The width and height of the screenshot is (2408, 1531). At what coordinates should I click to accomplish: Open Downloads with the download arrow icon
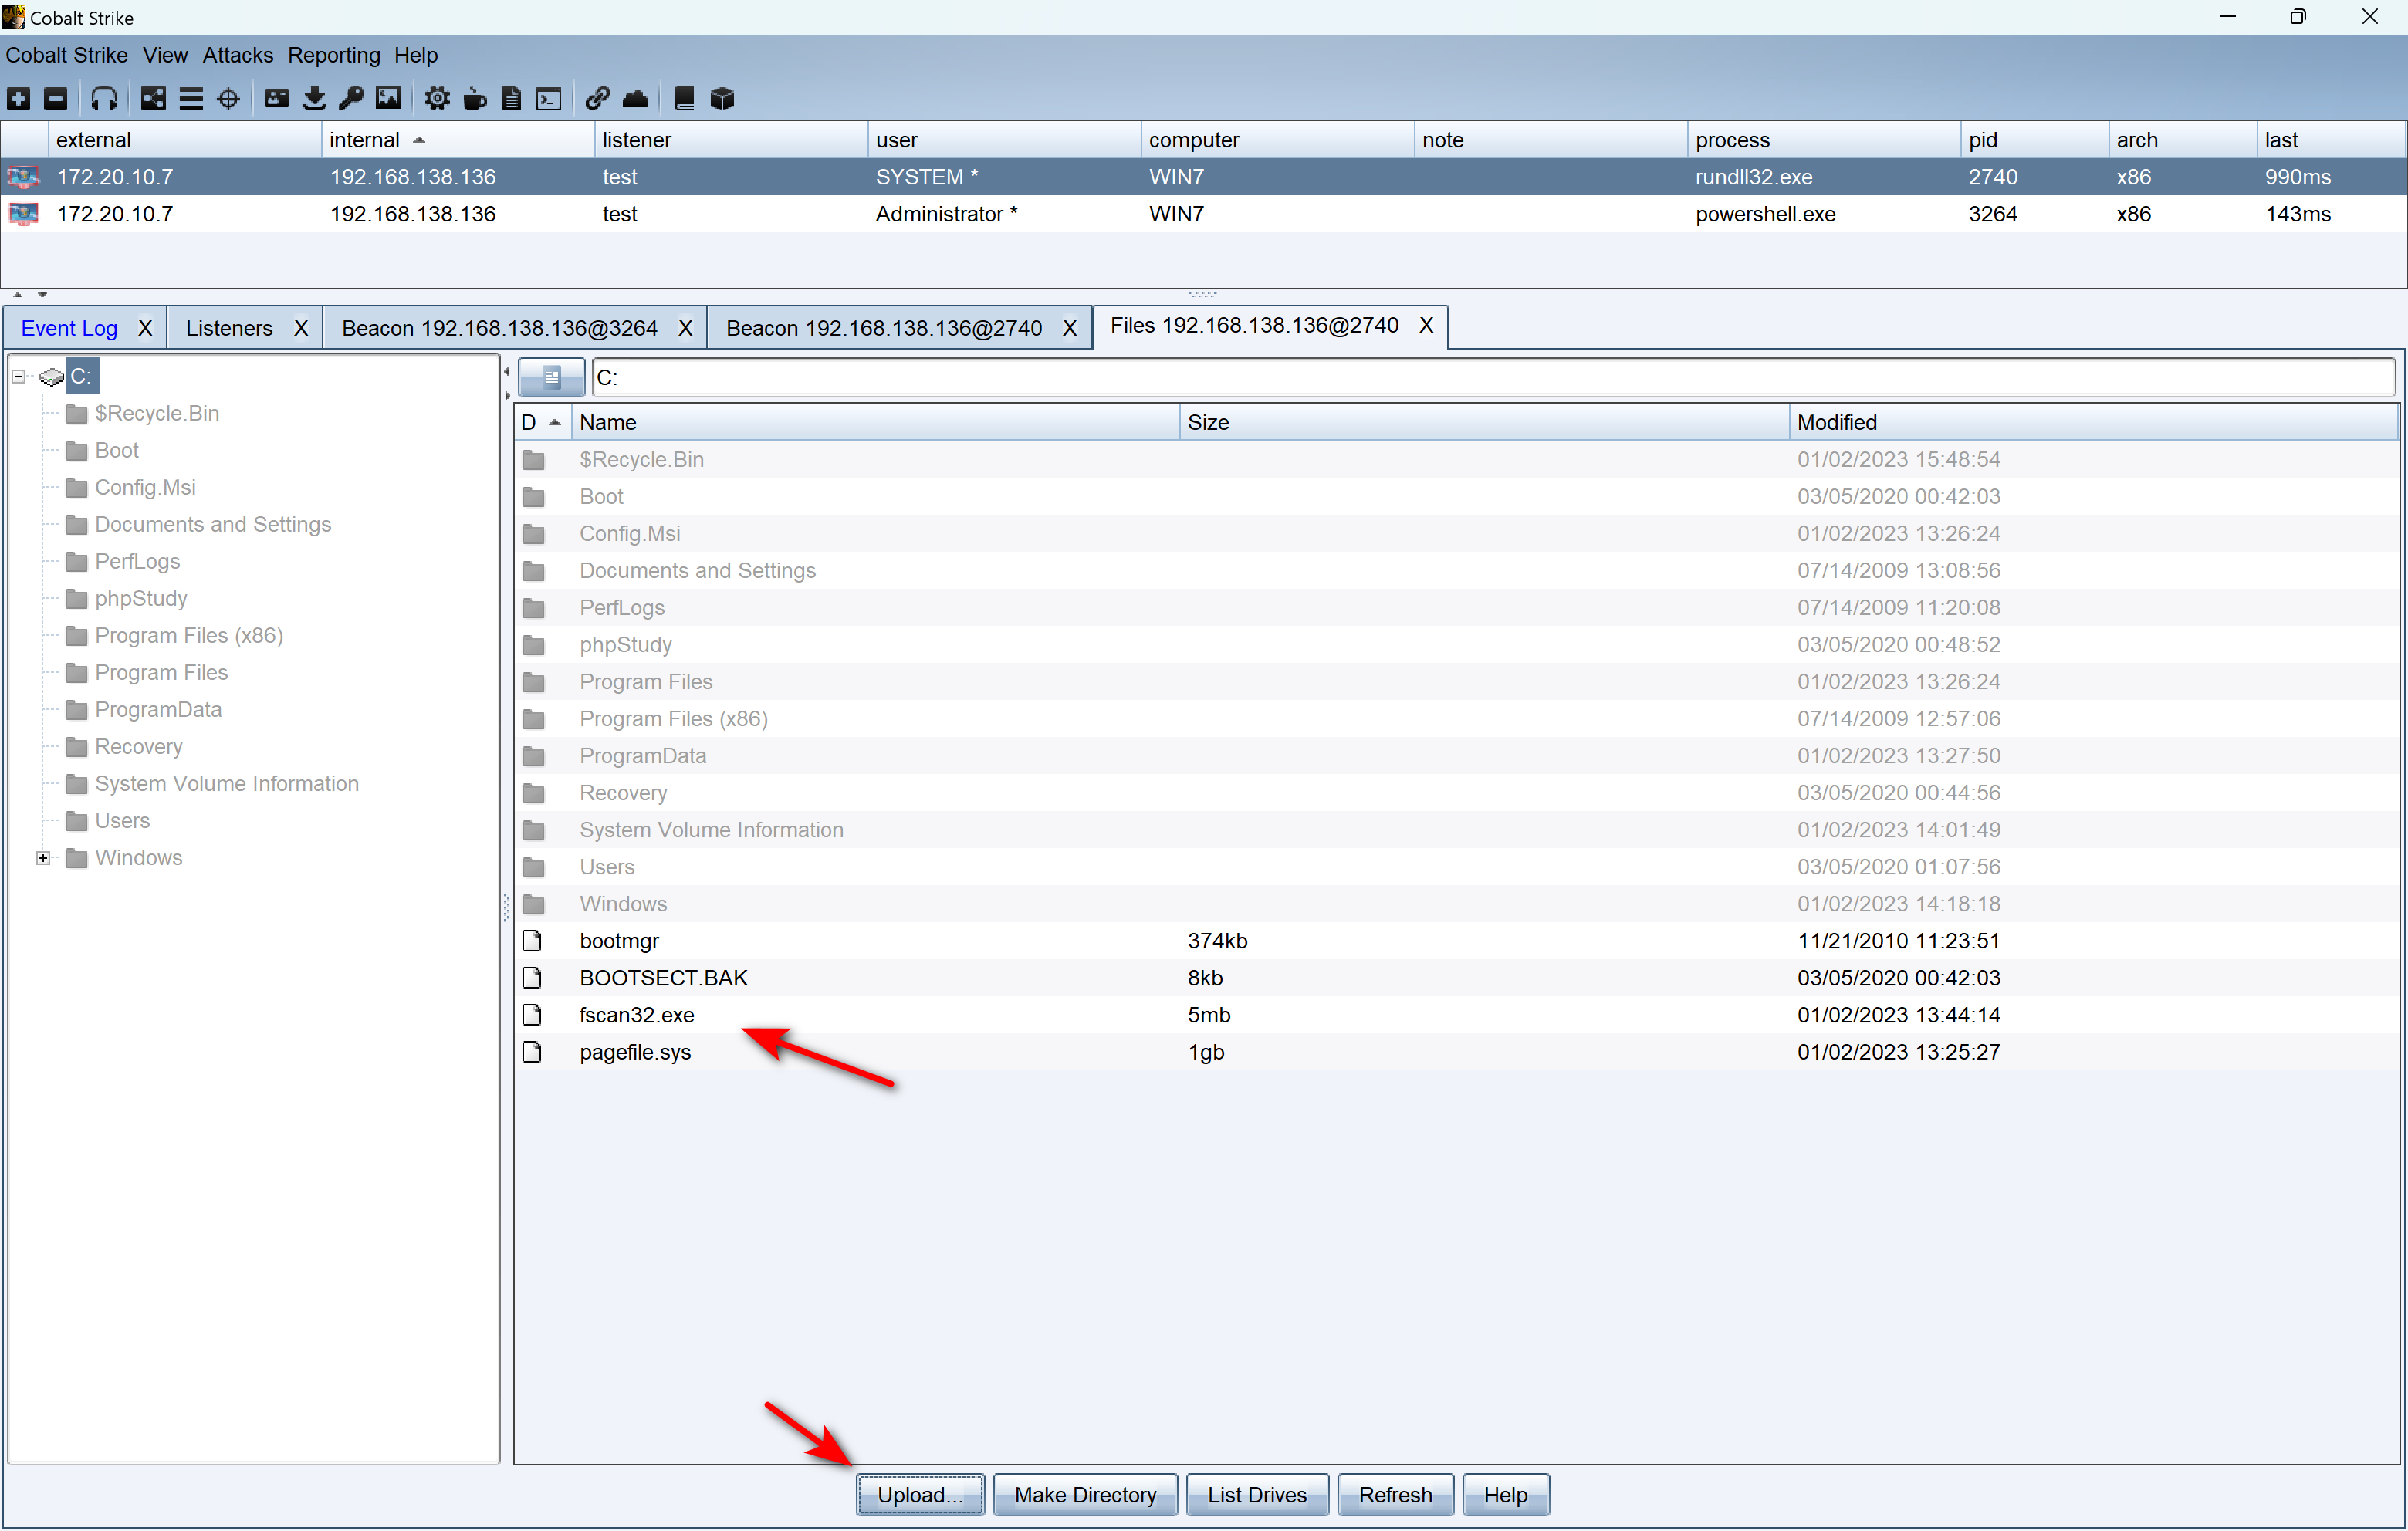pos(314,98)
